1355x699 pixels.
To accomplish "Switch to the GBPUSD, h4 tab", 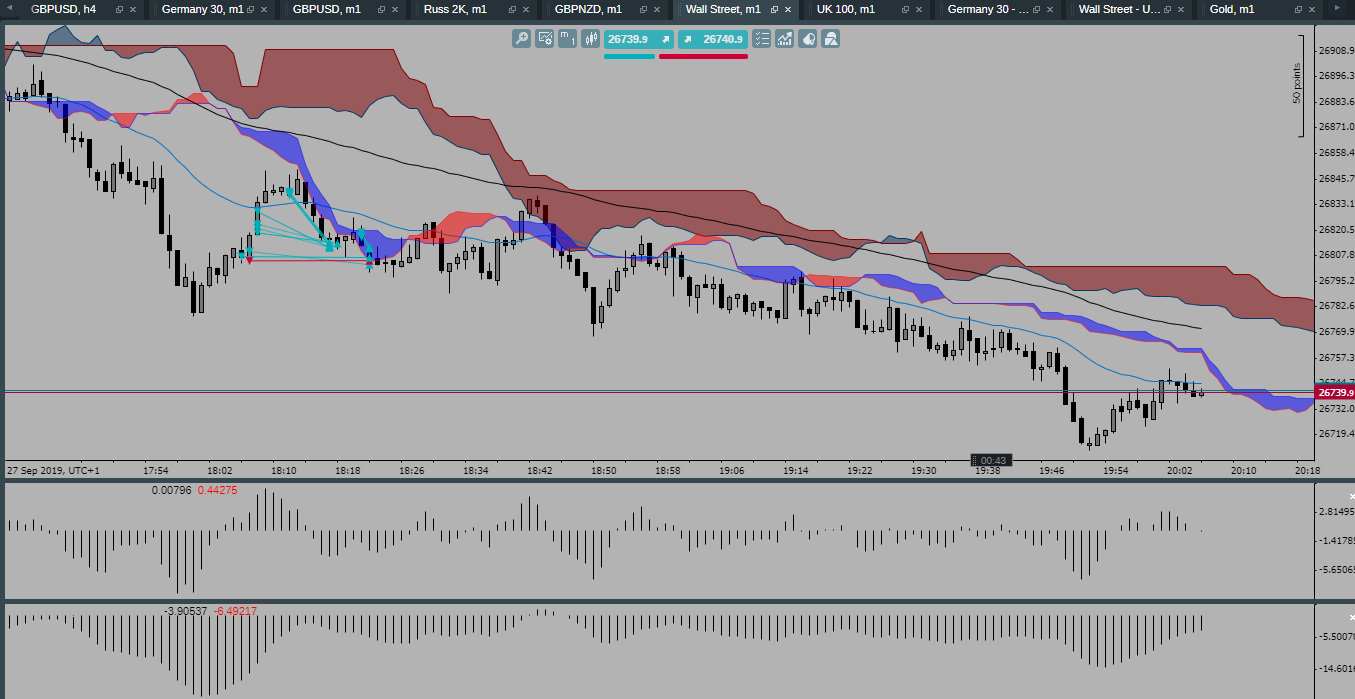I will [64, 9].
